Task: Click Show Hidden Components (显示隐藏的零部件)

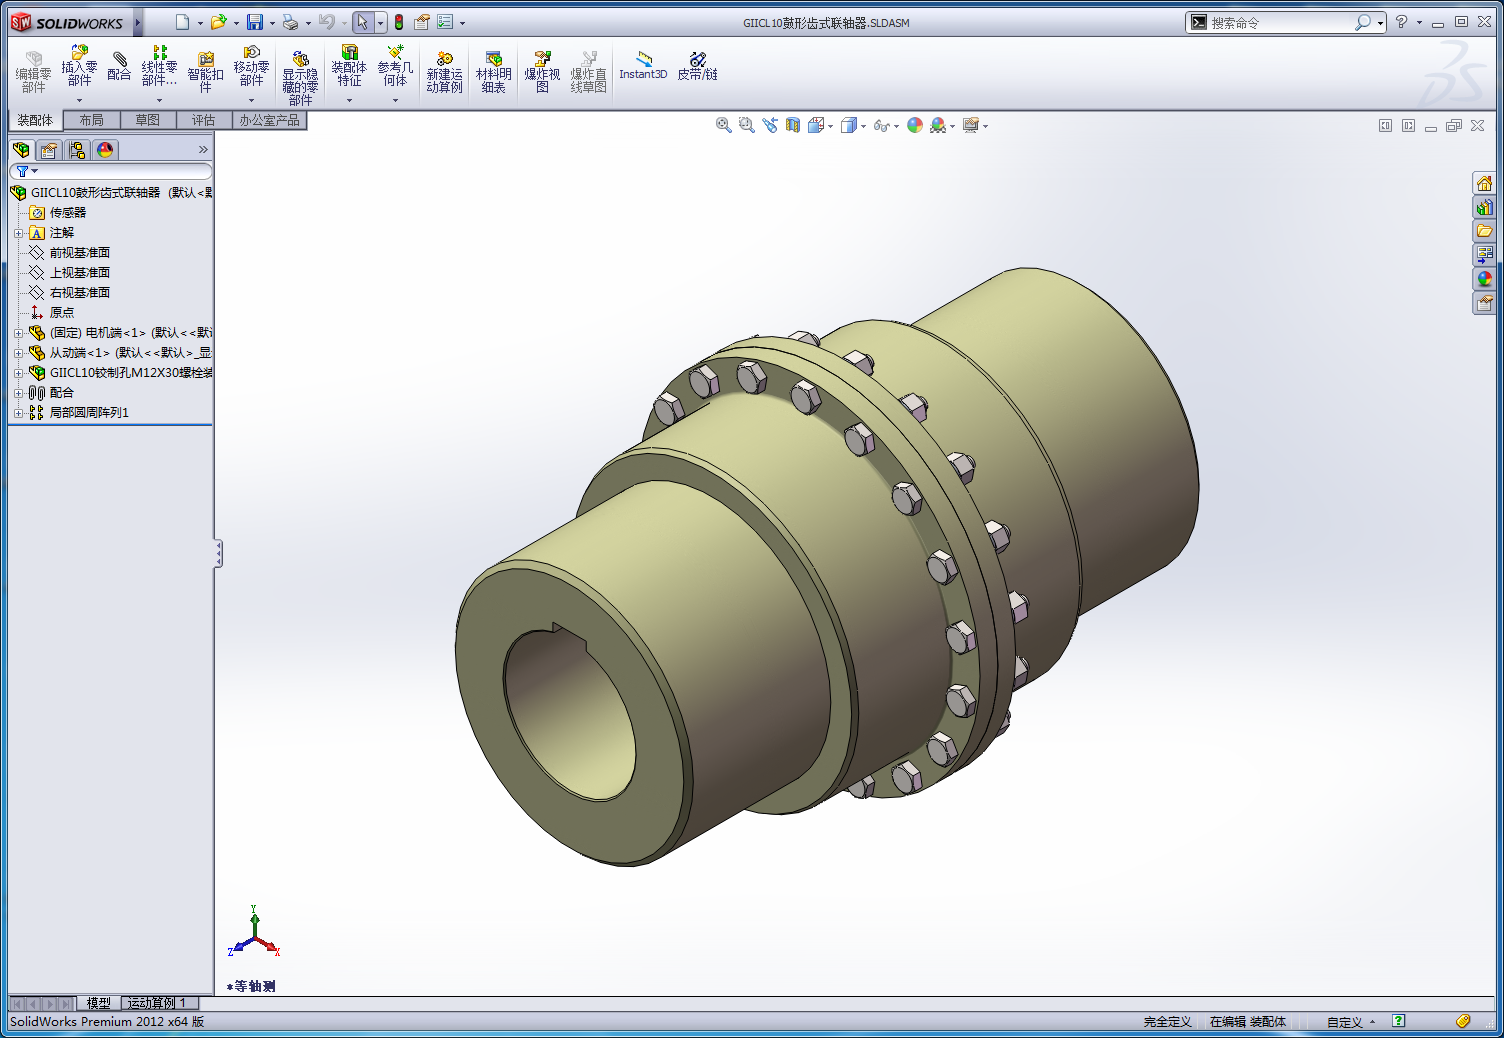Action: click(x=300, y=78)
